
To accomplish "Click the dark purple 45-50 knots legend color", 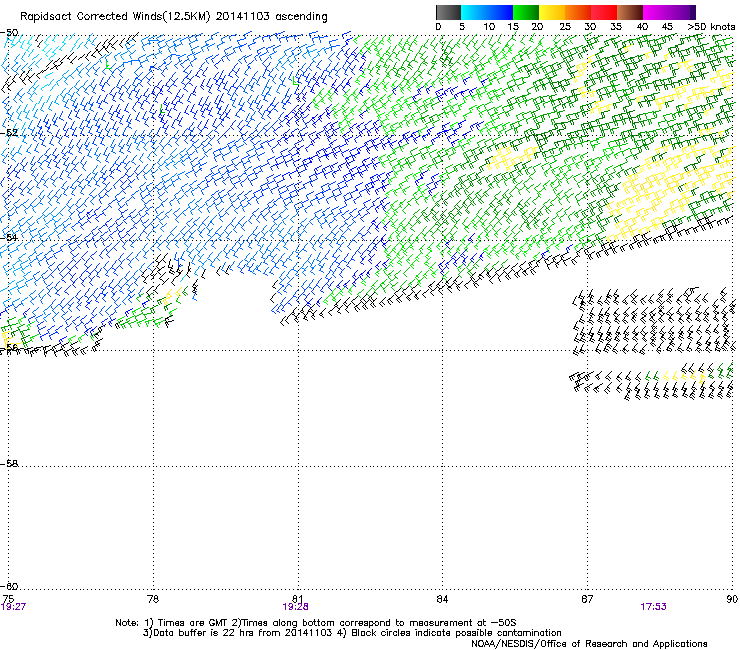I will (682, 12).
